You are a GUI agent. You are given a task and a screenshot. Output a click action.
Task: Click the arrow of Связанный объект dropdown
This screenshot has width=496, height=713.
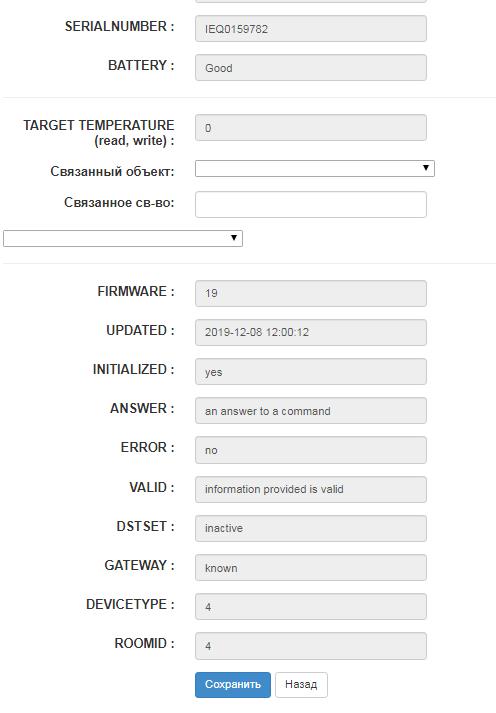(x=426, y=168)
